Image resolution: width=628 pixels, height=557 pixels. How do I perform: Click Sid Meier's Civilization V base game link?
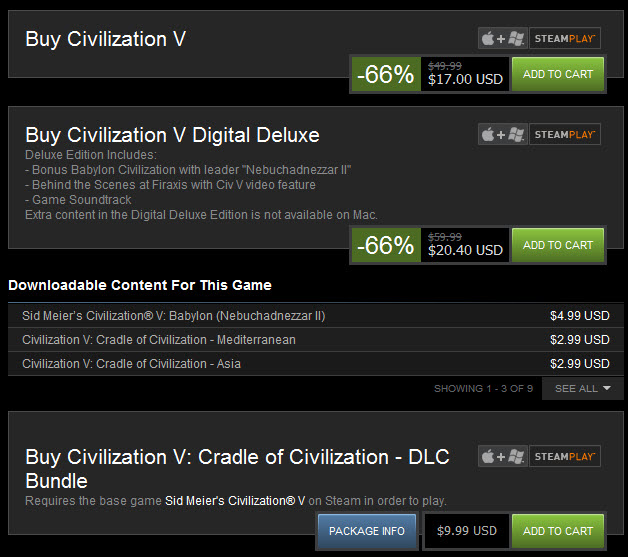(x=235, y=501)
